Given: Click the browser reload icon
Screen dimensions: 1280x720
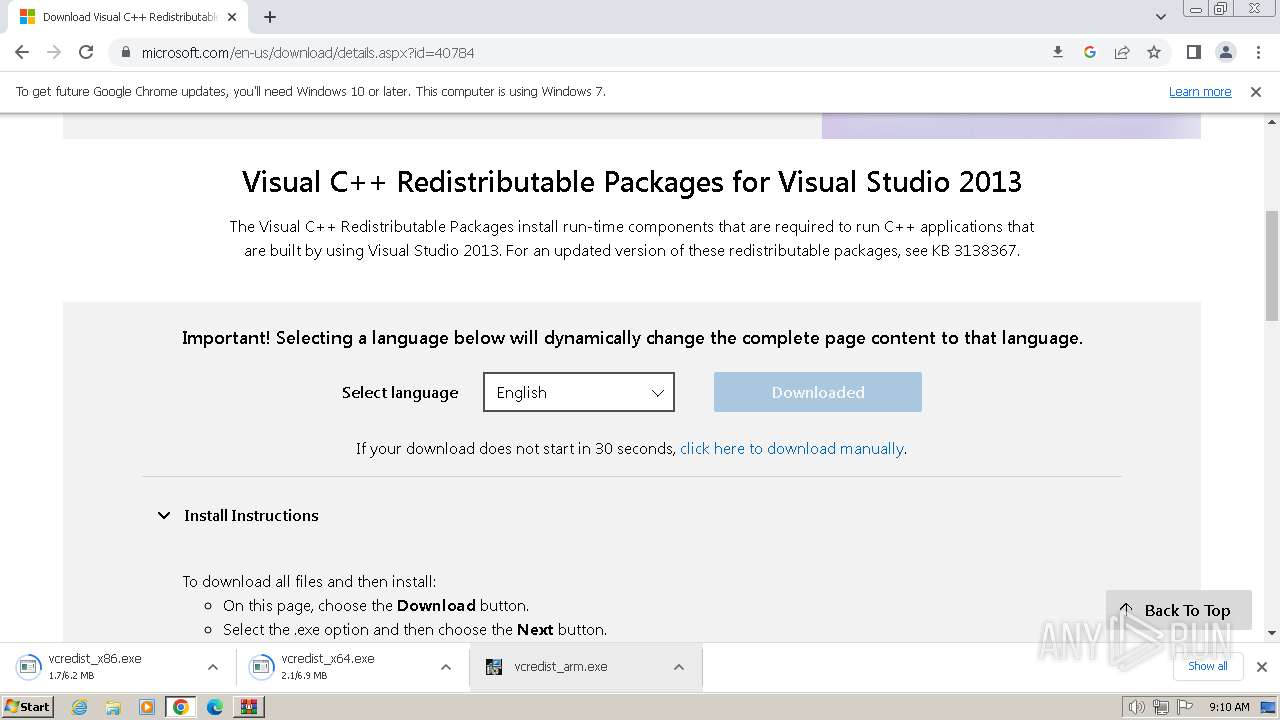Looking at the screenshot, I should (x=86, y=52).
